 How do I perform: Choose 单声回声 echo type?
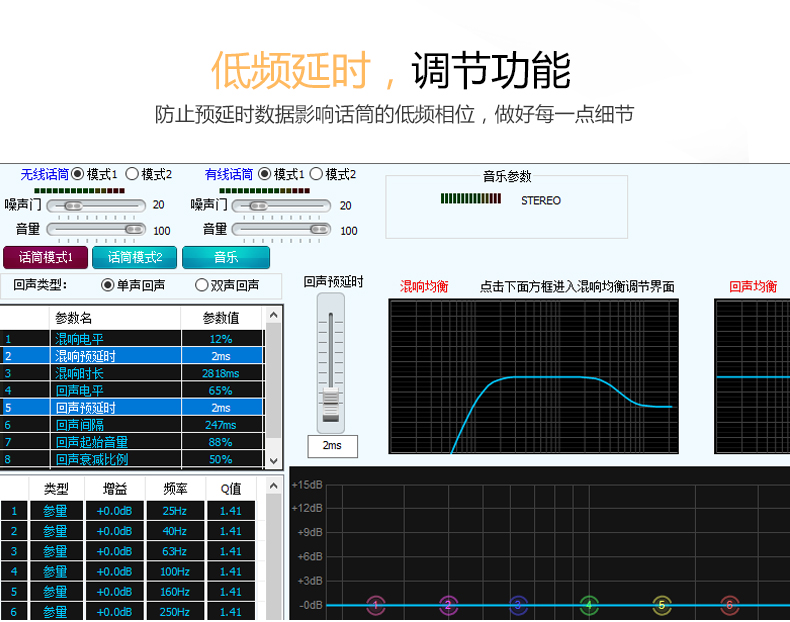click(107, 285)
